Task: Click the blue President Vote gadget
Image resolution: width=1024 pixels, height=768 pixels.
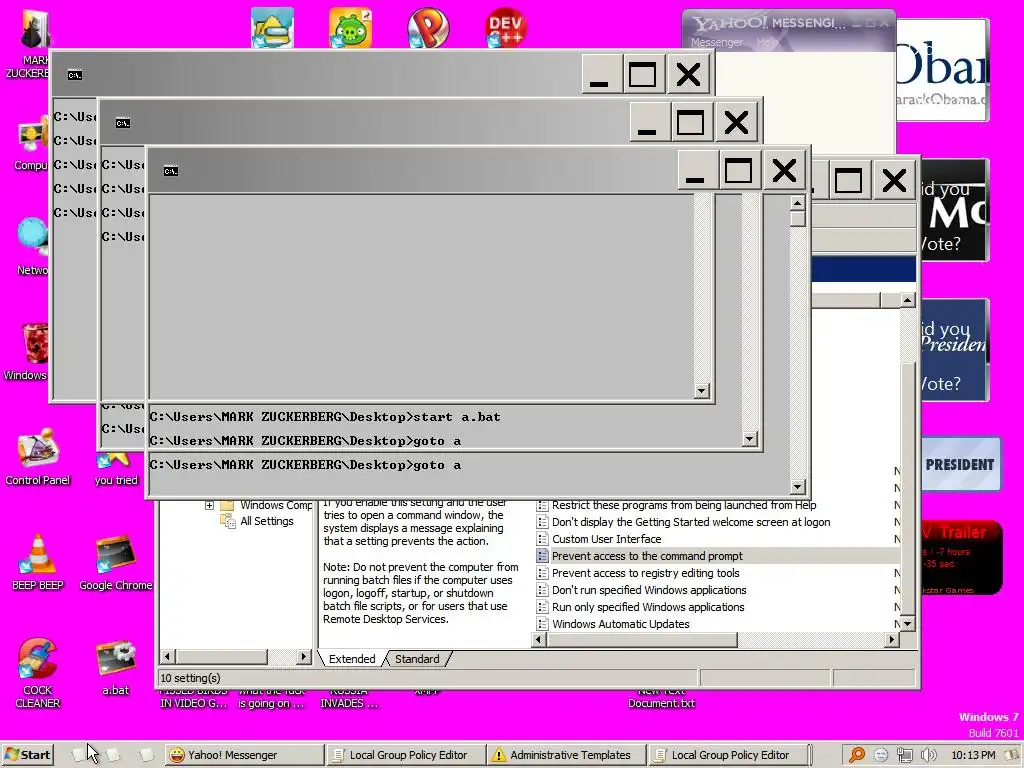Action: tap(954, 350)
